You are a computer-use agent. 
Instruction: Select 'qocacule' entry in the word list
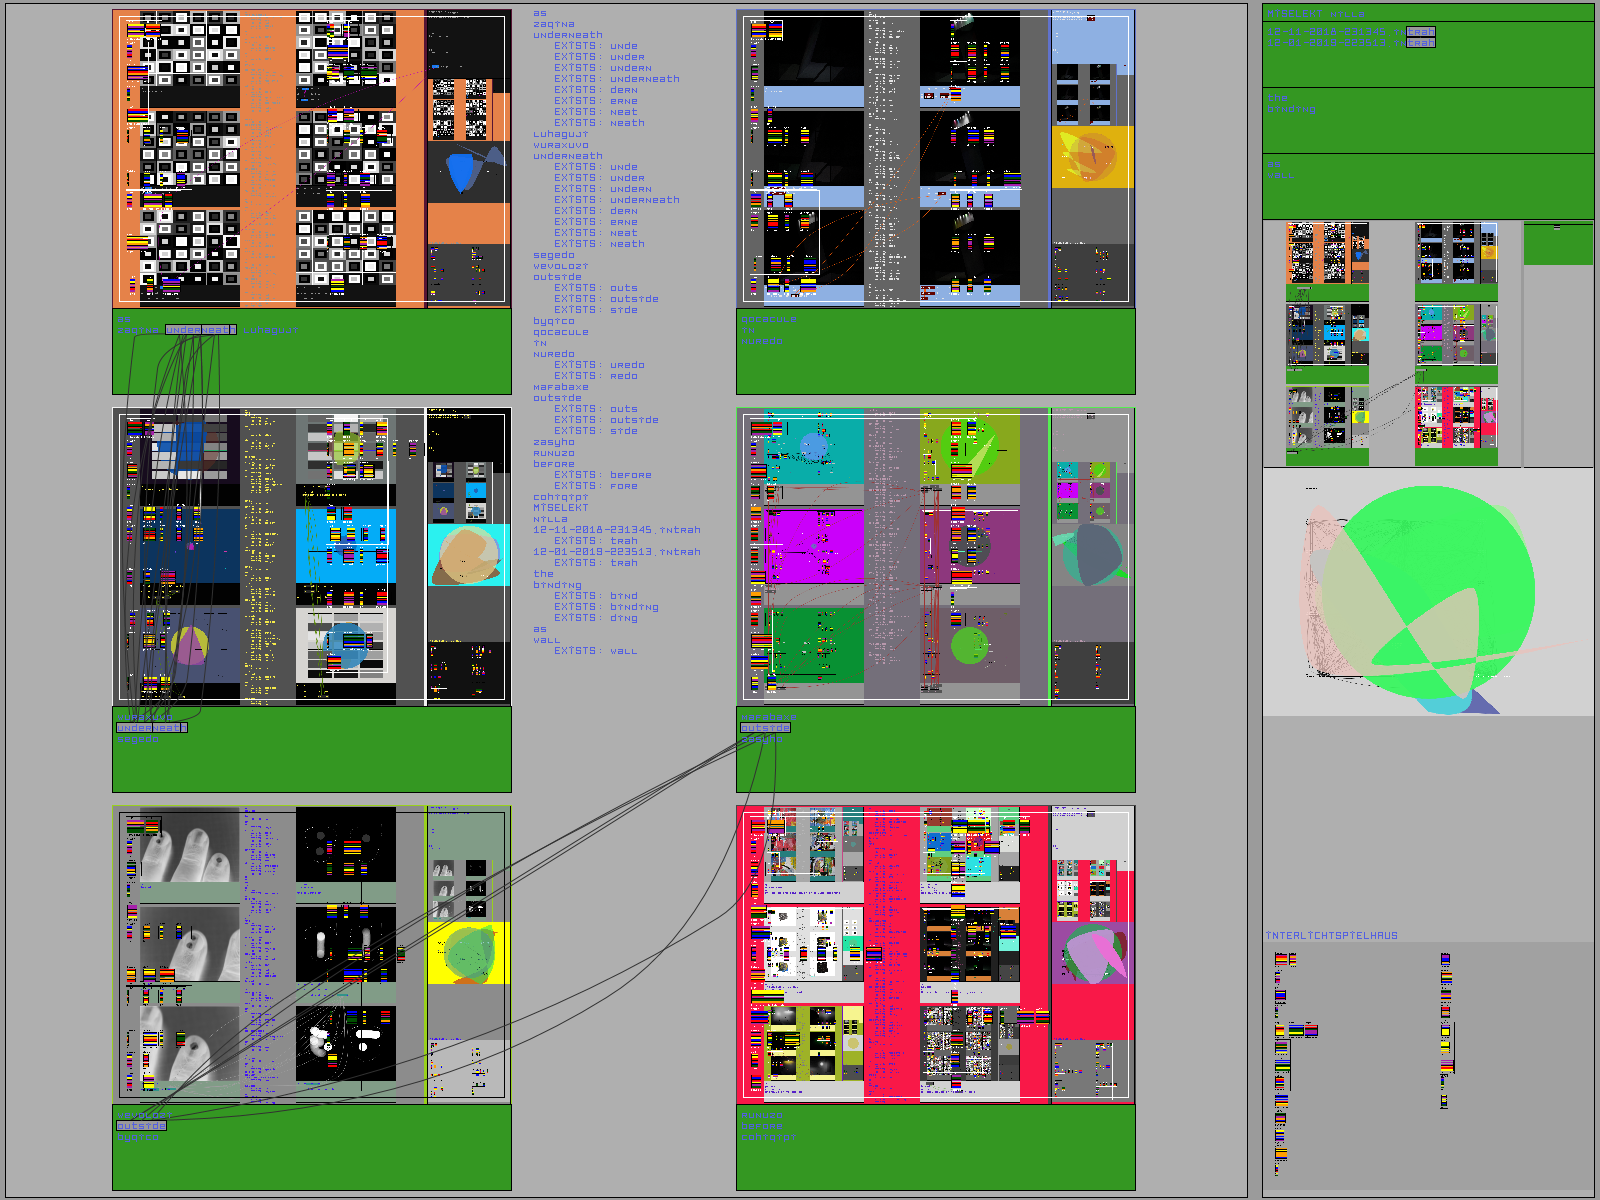[560, 332]
